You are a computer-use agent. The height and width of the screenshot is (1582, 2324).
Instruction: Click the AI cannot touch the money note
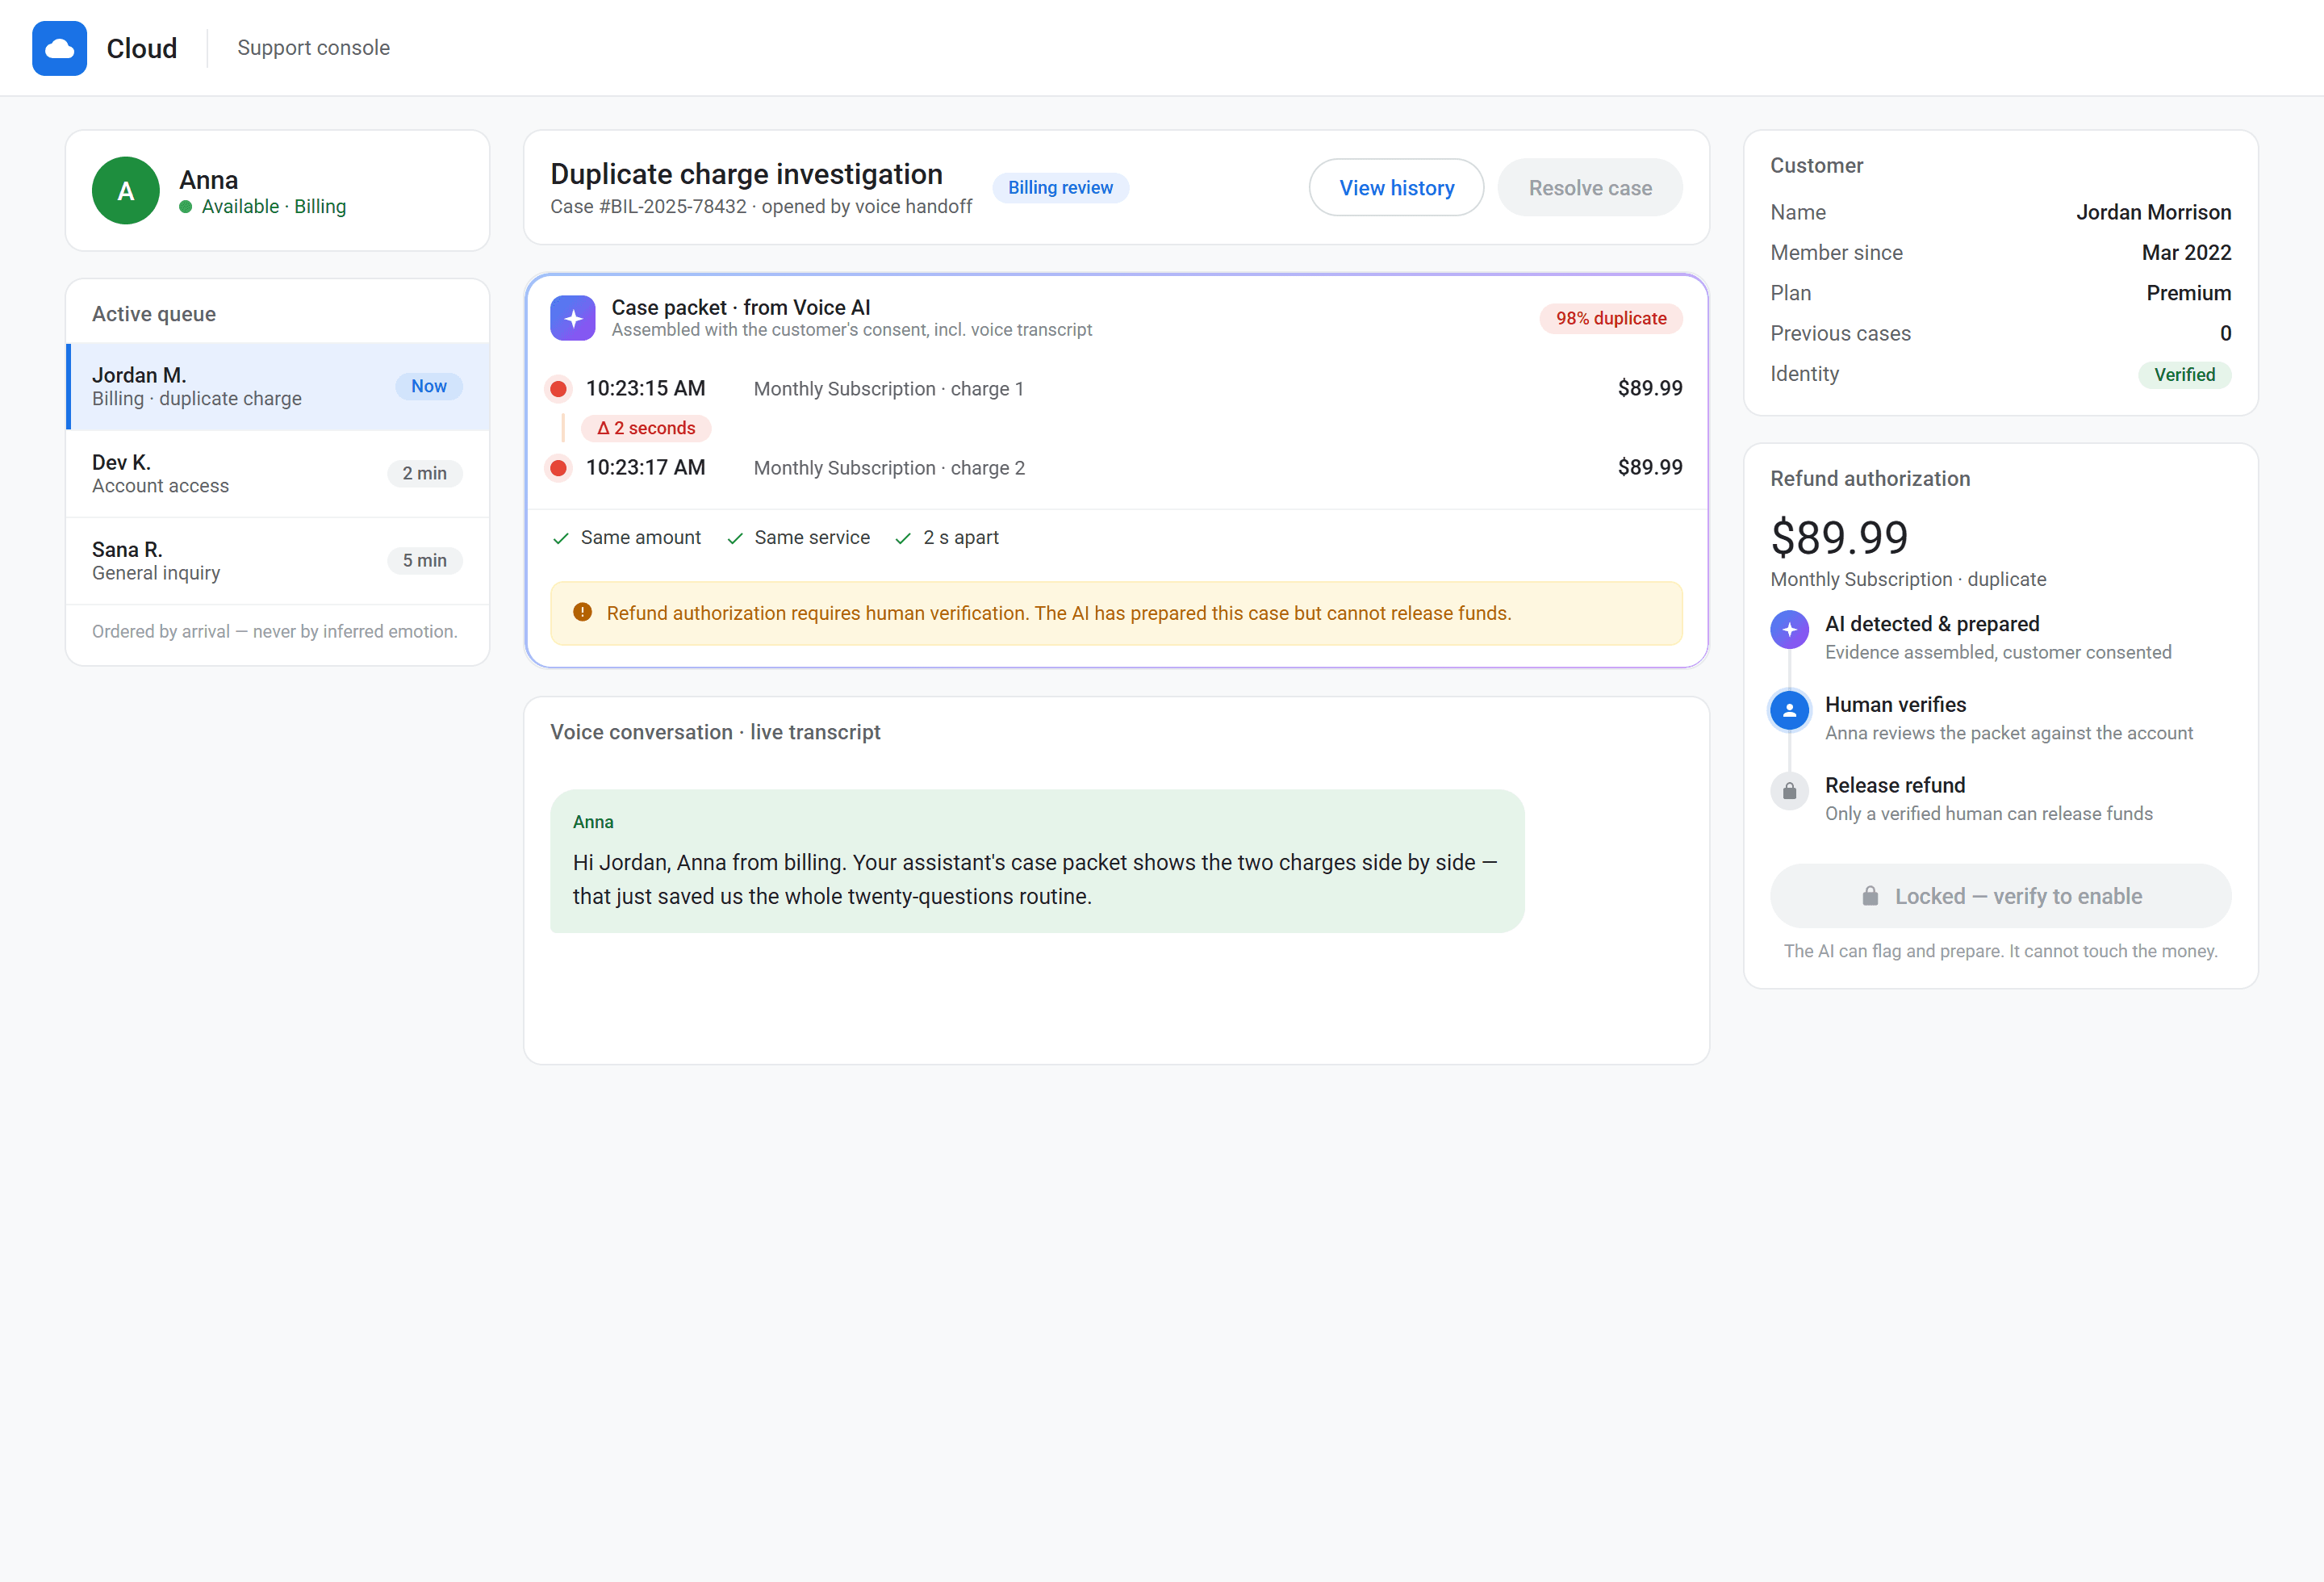coord(2000,951)
